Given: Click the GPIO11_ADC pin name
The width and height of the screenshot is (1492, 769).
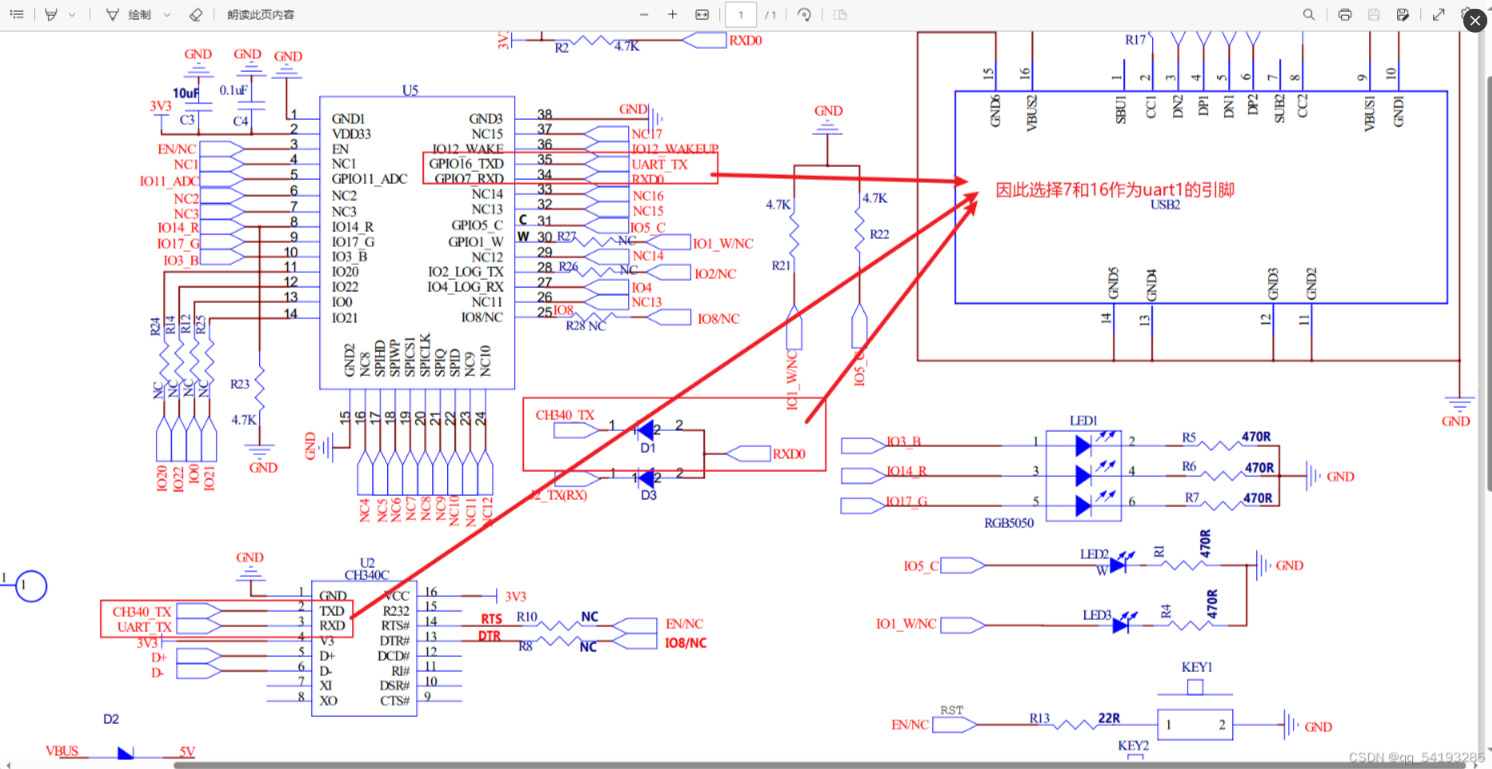Looking at the screenshot, I should click(370, 178).
